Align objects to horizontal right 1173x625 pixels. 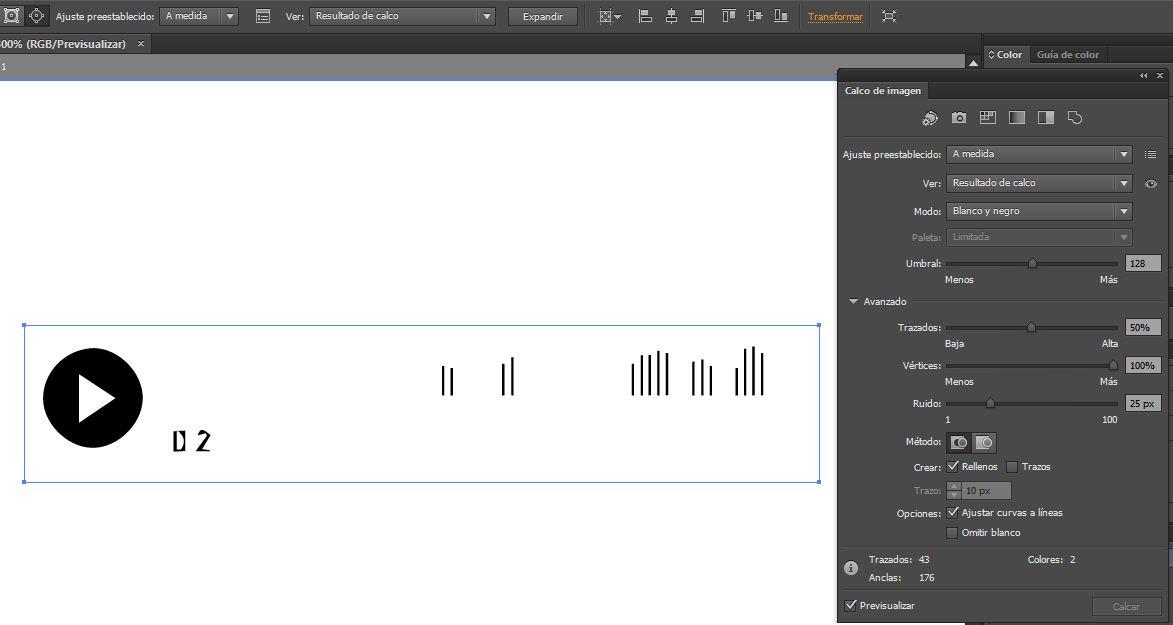697,16
